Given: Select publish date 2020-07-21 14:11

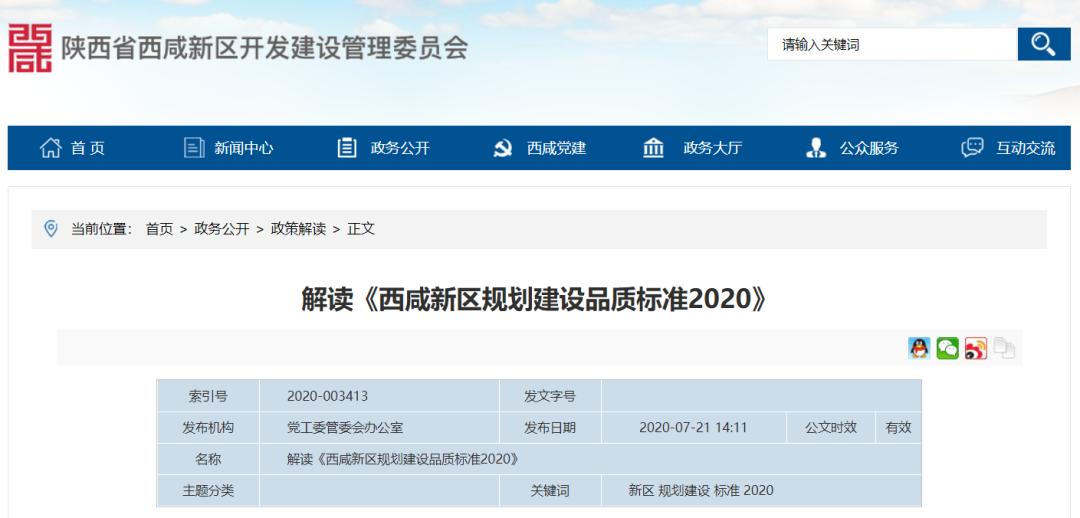Looking at the screenshot, I should (693, 428).
